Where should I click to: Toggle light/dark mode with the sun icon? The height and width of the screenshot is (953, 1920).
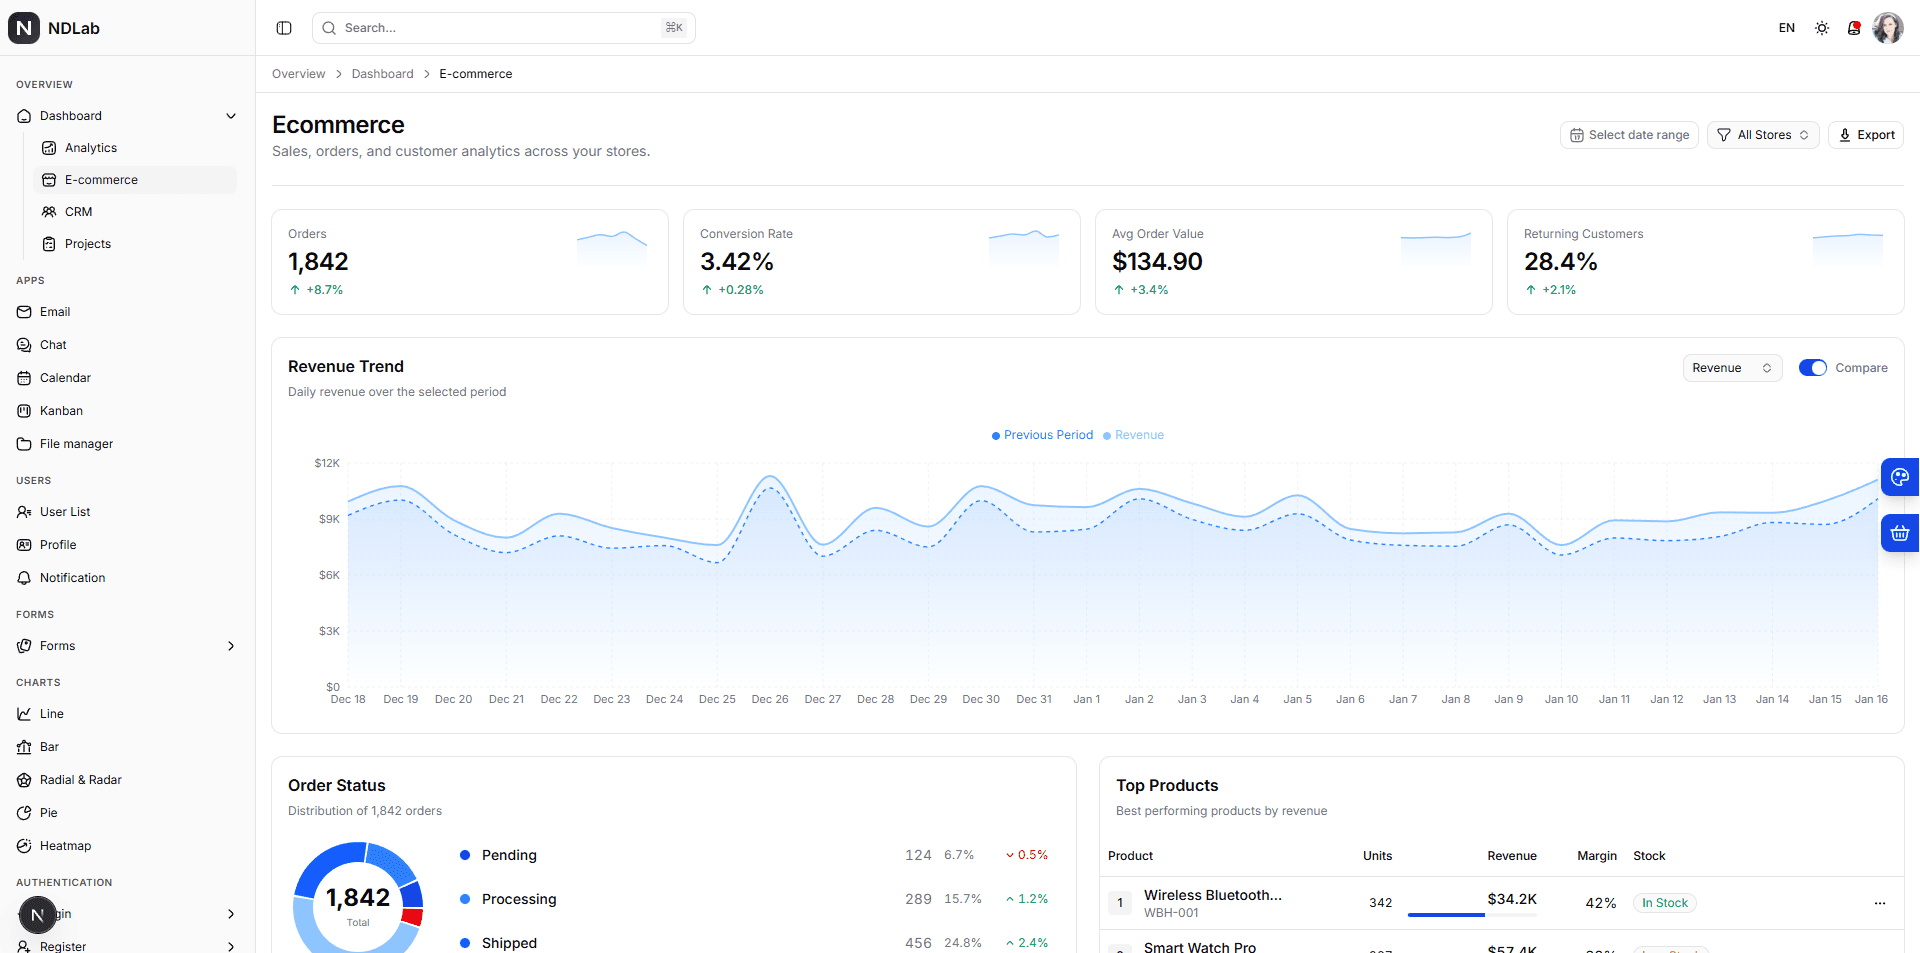pos(1821,27)
